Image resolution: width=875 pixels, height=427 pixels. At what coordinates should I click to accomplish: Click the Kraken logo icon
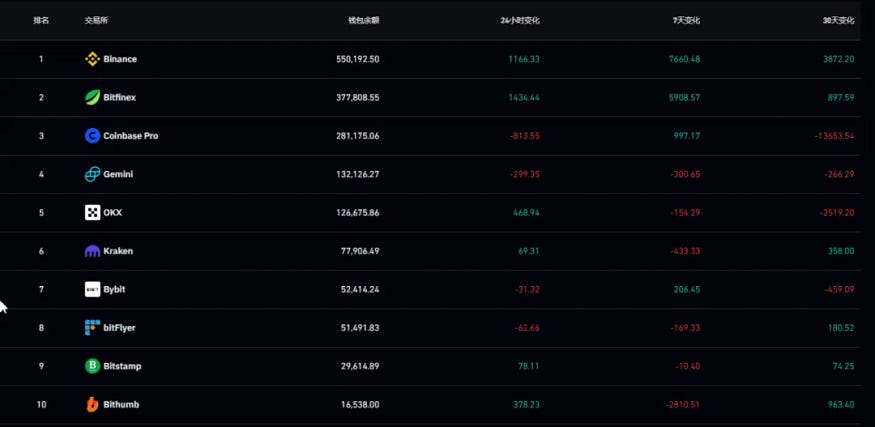93,251
